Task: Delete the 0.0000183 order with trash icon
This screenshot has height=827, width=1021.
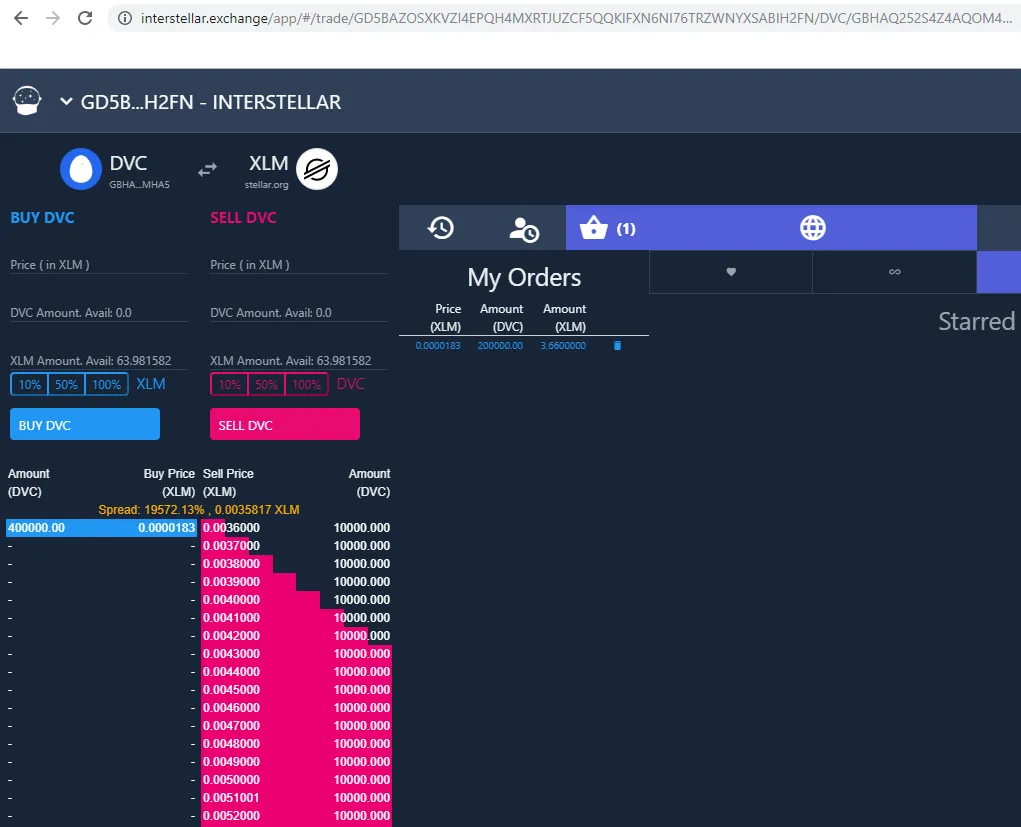Action: (x=617, y=346)
